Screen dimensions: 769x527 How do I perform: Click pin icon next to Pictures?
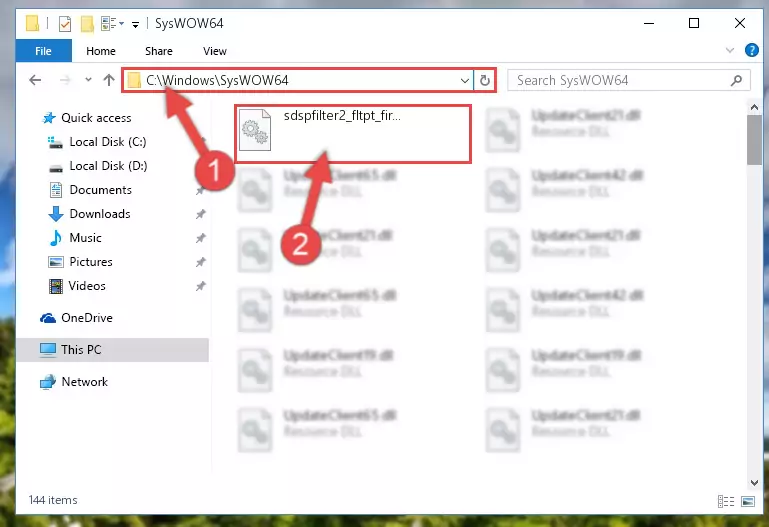[201, 262]
